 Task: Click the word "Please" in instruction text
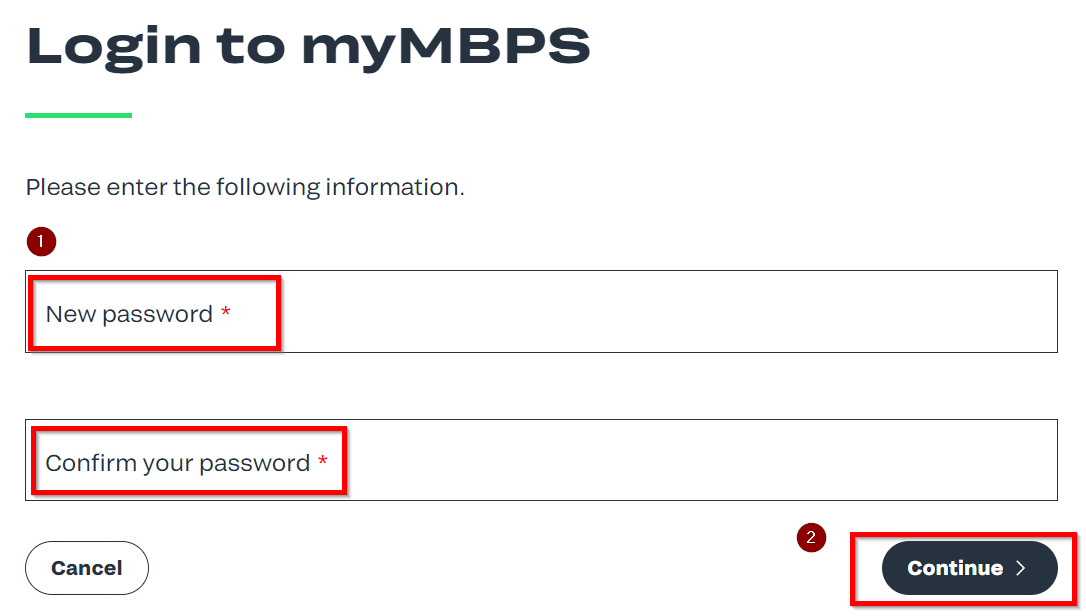(x=60, y=187)
